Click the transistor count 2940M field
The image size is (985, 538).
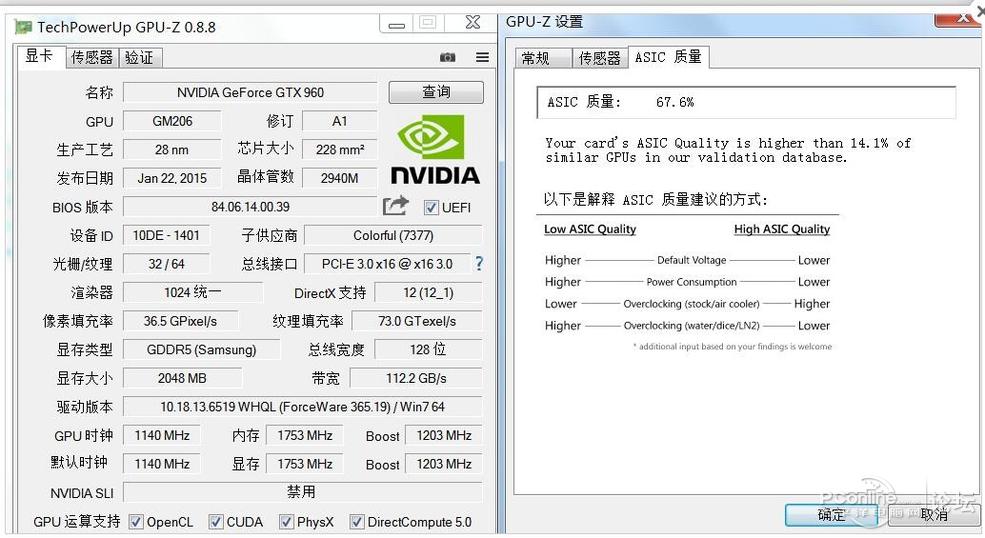pyautogui.click(x=340, y=178)
